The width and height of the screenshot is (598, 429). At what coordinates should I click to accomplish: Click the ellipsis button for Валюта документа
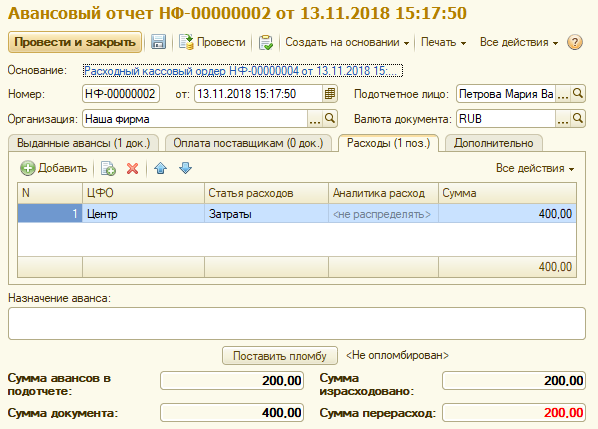(x=563, y=119)
